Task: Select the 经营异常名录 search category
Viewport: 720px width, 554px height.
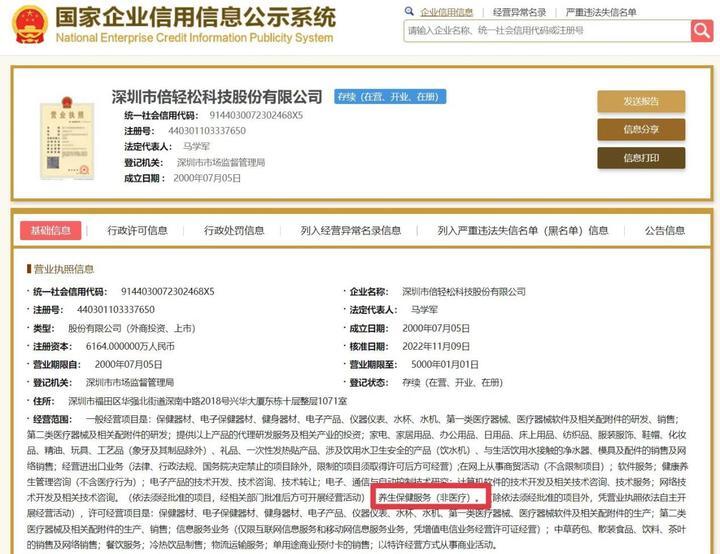Action: (519, 12)
